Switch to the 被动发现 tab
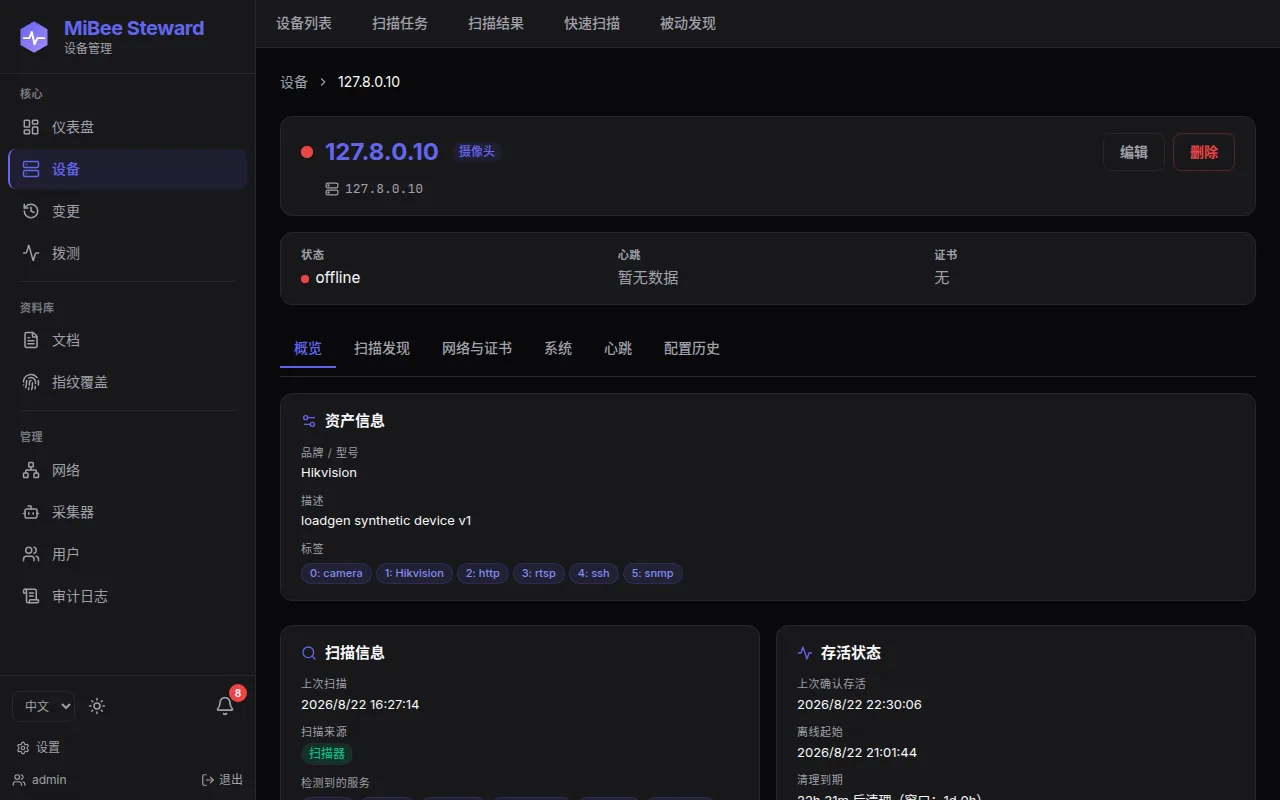This screenshot has width=1280, height=800. [x=688, y=23]
